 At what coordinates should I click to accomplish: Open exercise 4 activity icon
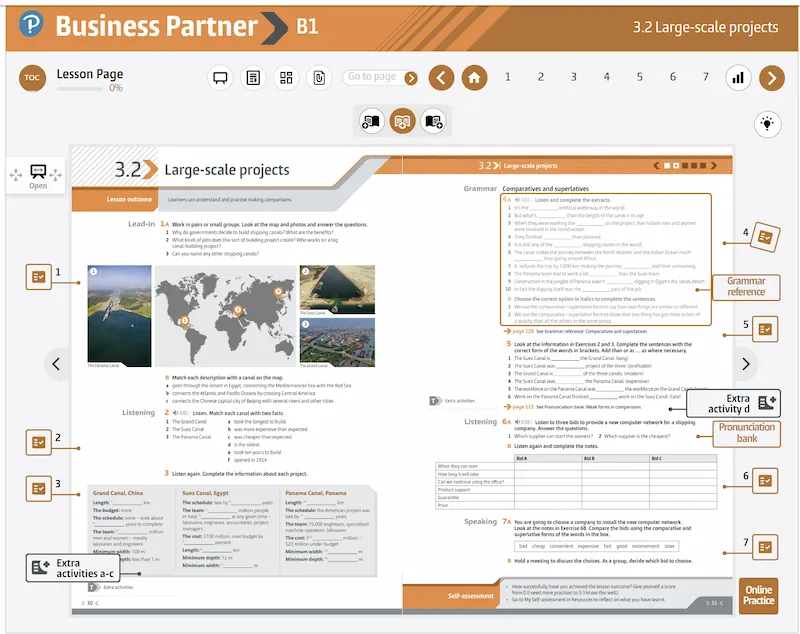765,237
